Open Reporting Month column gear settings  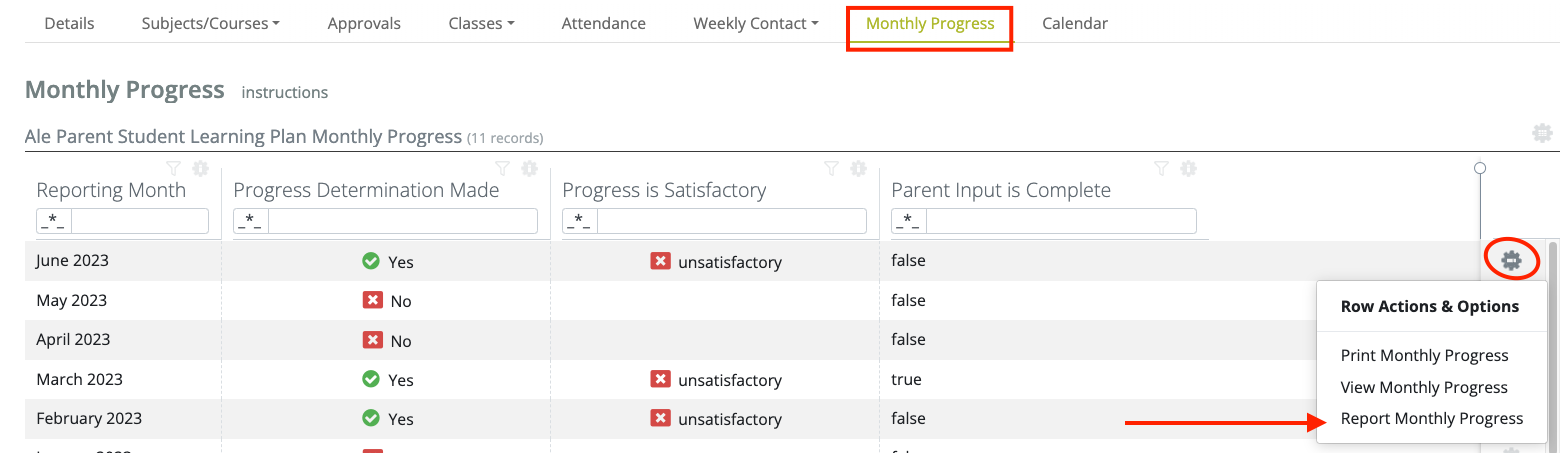coord(200,169)
